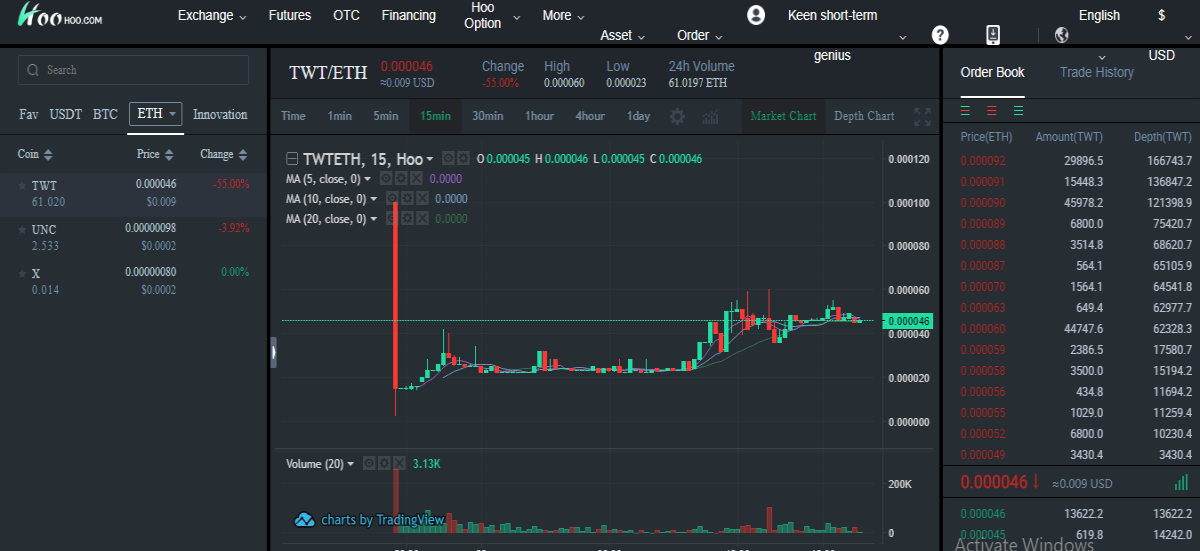This screenshot has width=1200, height=551.
Task: Click the coin search input field
Action: tap(133, 70)
